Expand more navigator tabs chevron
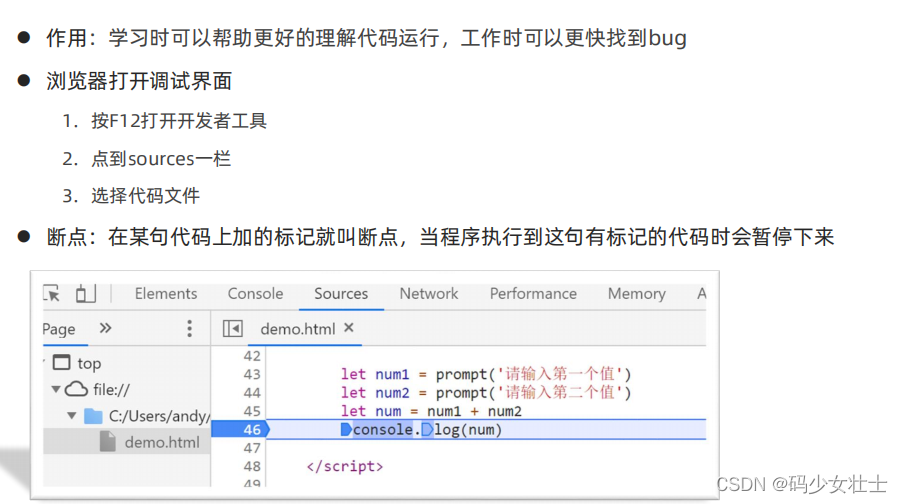The height and width of the screenshot is (504, 903). (105, 328)
